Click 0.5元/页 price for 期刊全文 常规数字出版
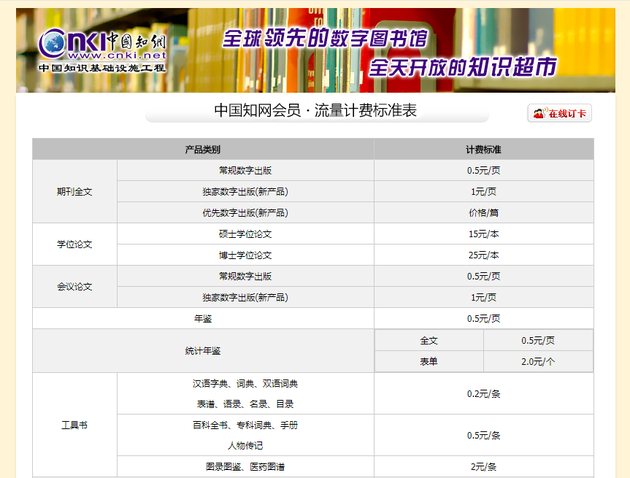Viewport: 630px width, 478px height. point(483,170)
